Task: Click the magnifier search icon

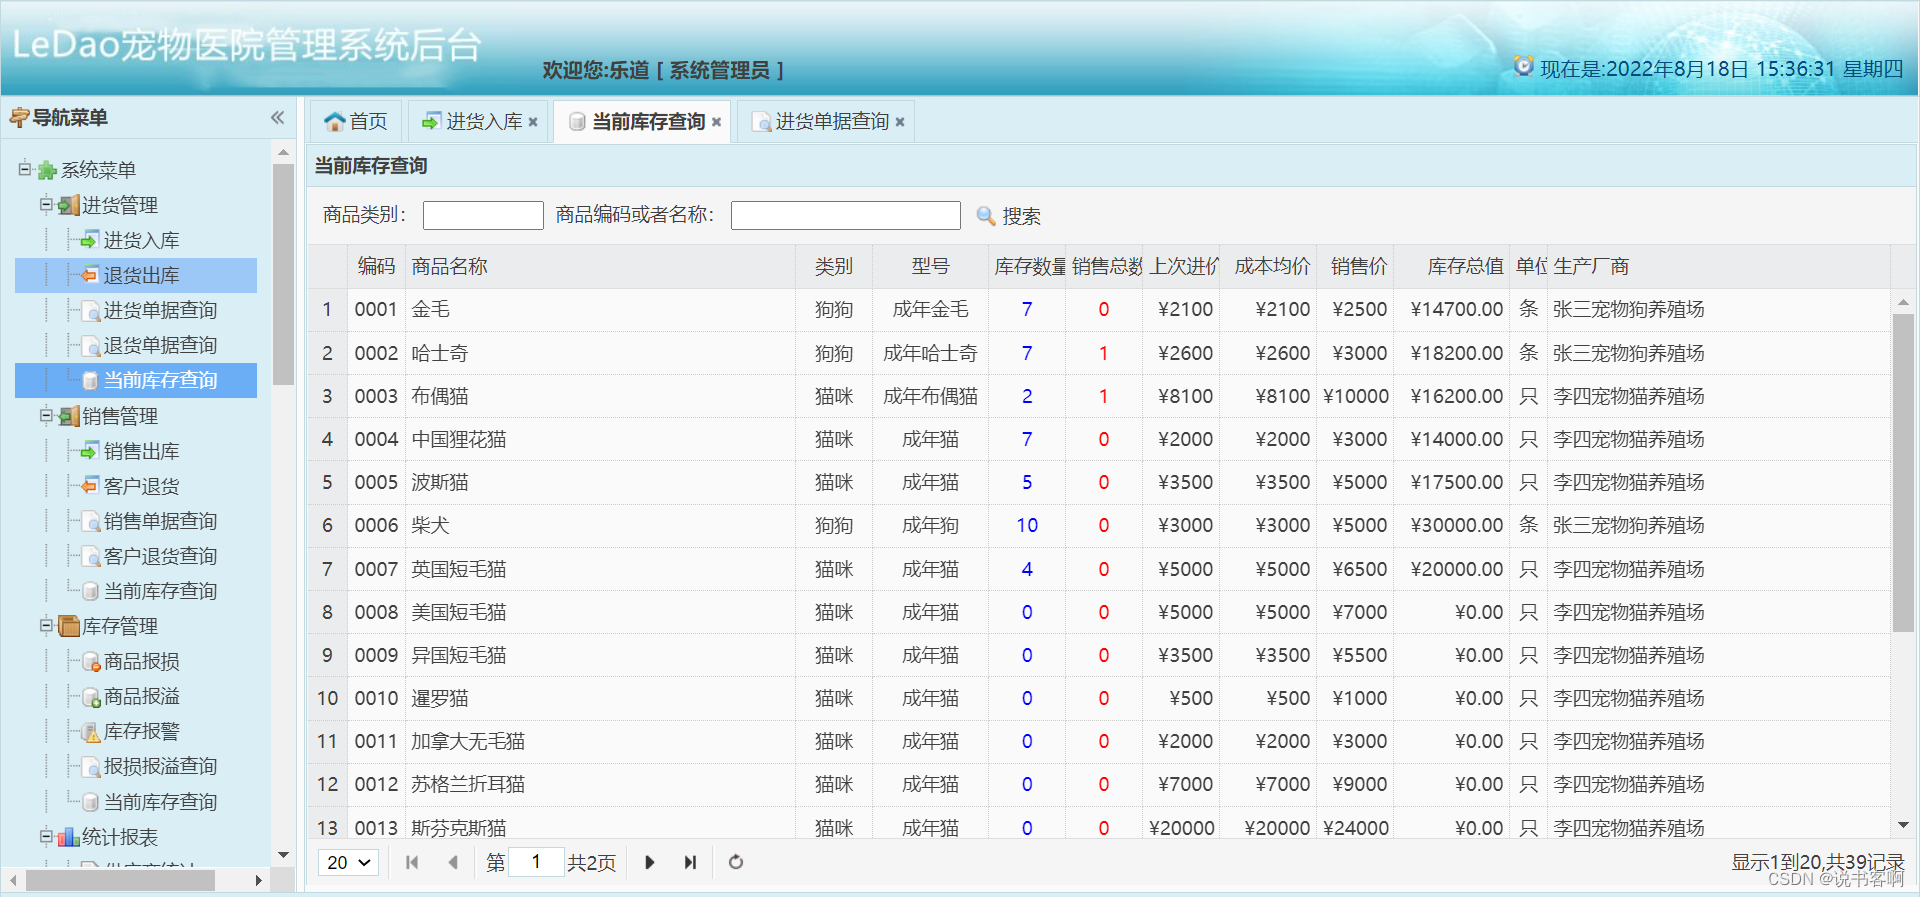Action: [x=986, y=216]
